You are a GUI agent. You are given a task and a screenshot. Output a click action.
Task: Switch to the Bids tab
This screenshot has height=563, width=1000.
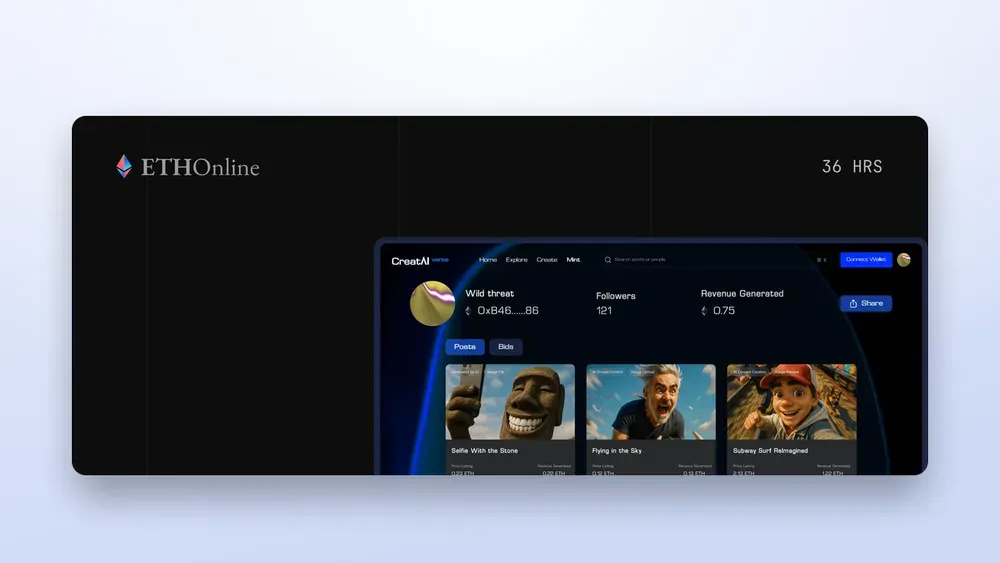coord(506,347)
